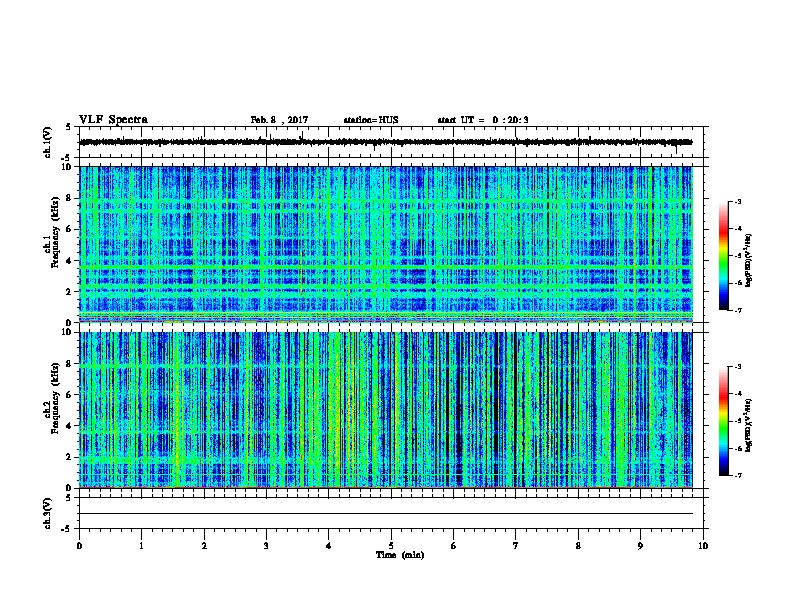Click the ch.2 color bar PSD unit label
Viewport: 792px width, 612px height.
pyautogui.click(x=748, y=425)
